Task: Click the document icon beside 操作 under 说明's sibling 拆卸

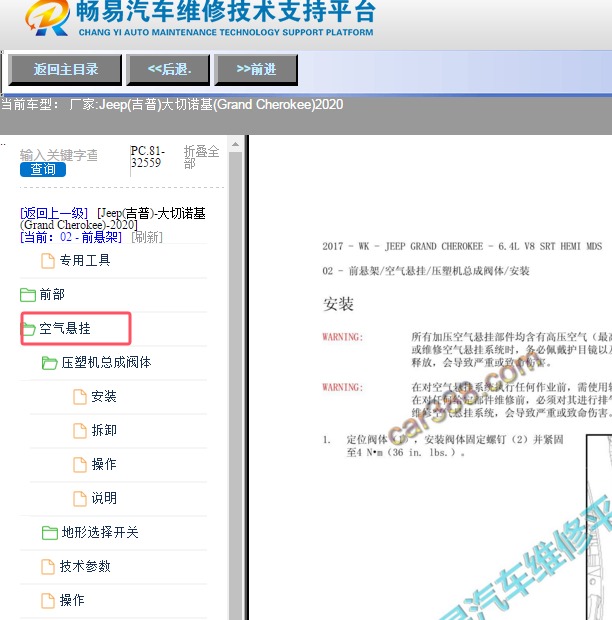Action: click(80, 465)
